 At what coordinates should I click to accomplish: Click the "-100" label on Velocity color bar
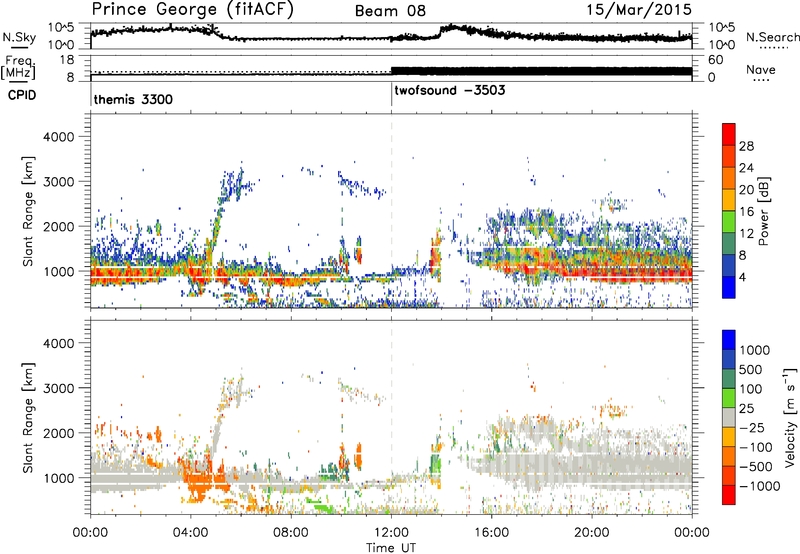(x=756, y=447)
